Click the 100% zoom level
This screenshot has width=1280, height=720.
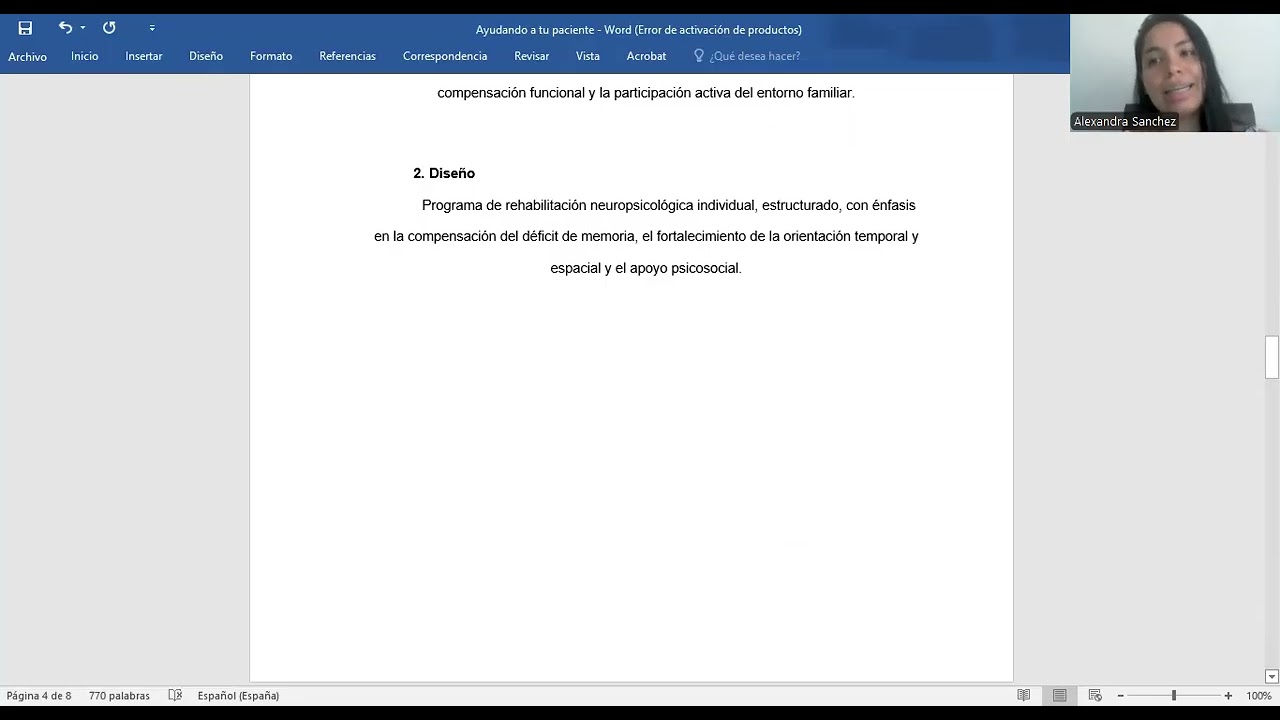1259,696
